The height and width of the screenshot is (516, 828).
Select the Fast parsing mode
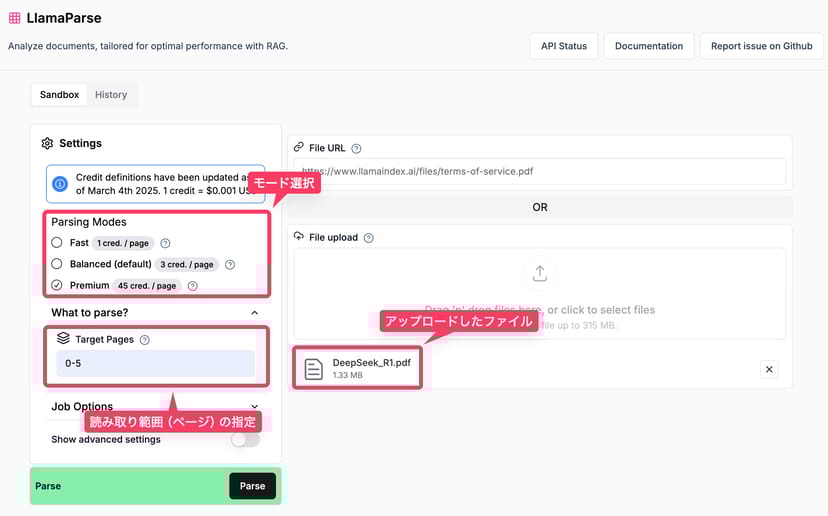click(57, 243)
